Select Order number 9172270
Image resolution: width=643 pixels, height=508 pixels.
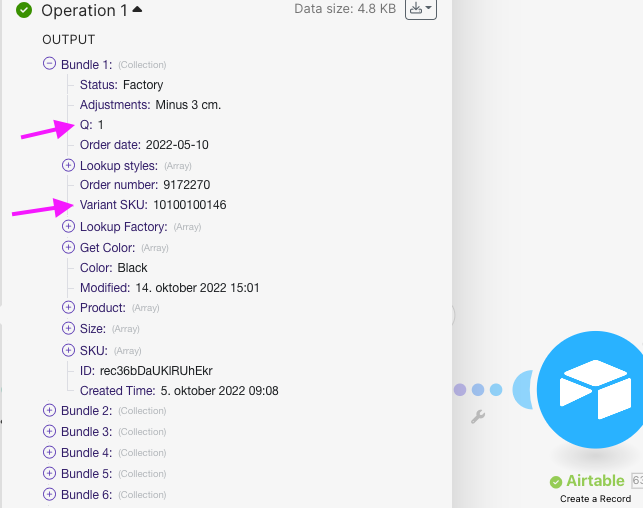click(145, 185)
